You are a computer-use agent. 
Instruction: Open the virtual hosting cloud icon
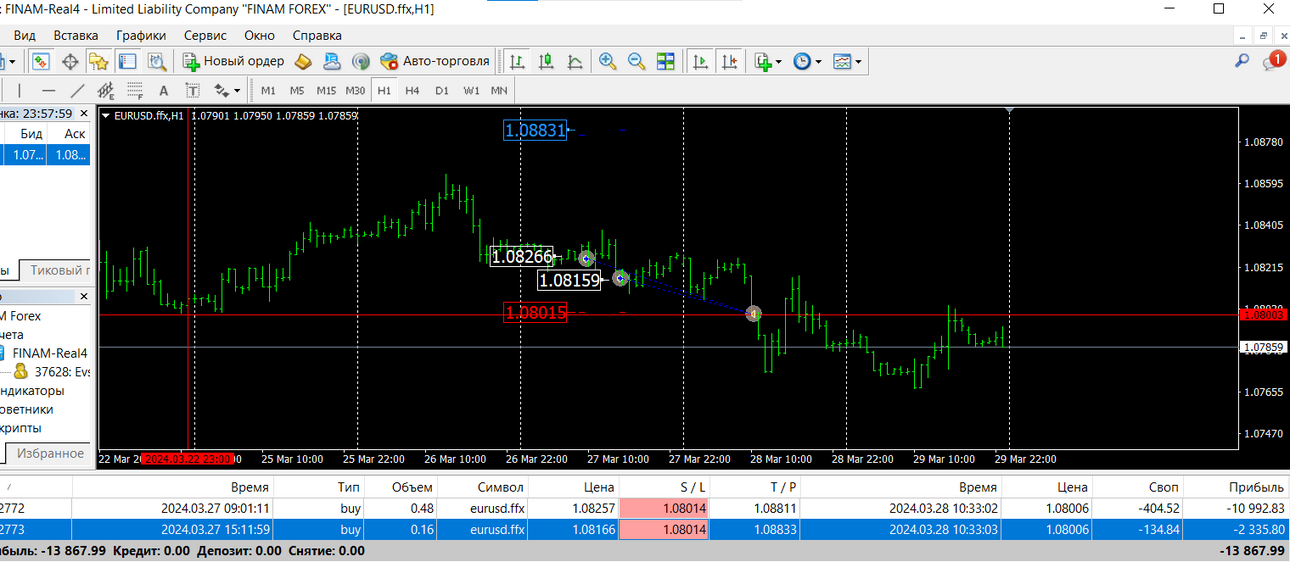click(332, 61)
